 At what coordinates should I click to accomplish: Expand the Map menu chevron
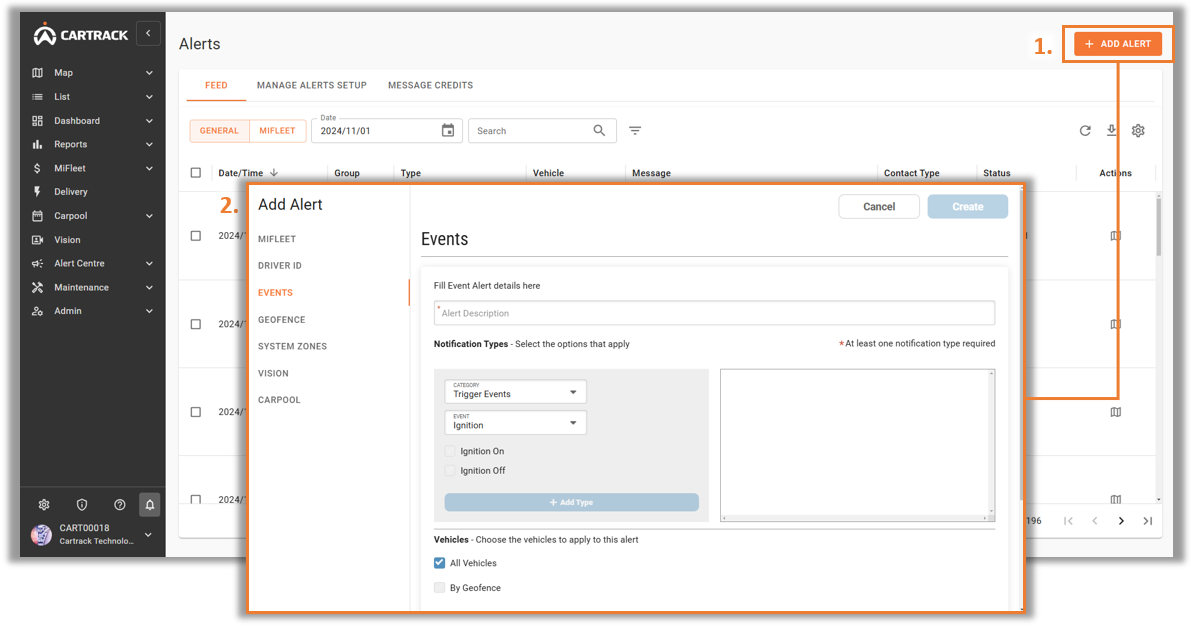[149, 73]
